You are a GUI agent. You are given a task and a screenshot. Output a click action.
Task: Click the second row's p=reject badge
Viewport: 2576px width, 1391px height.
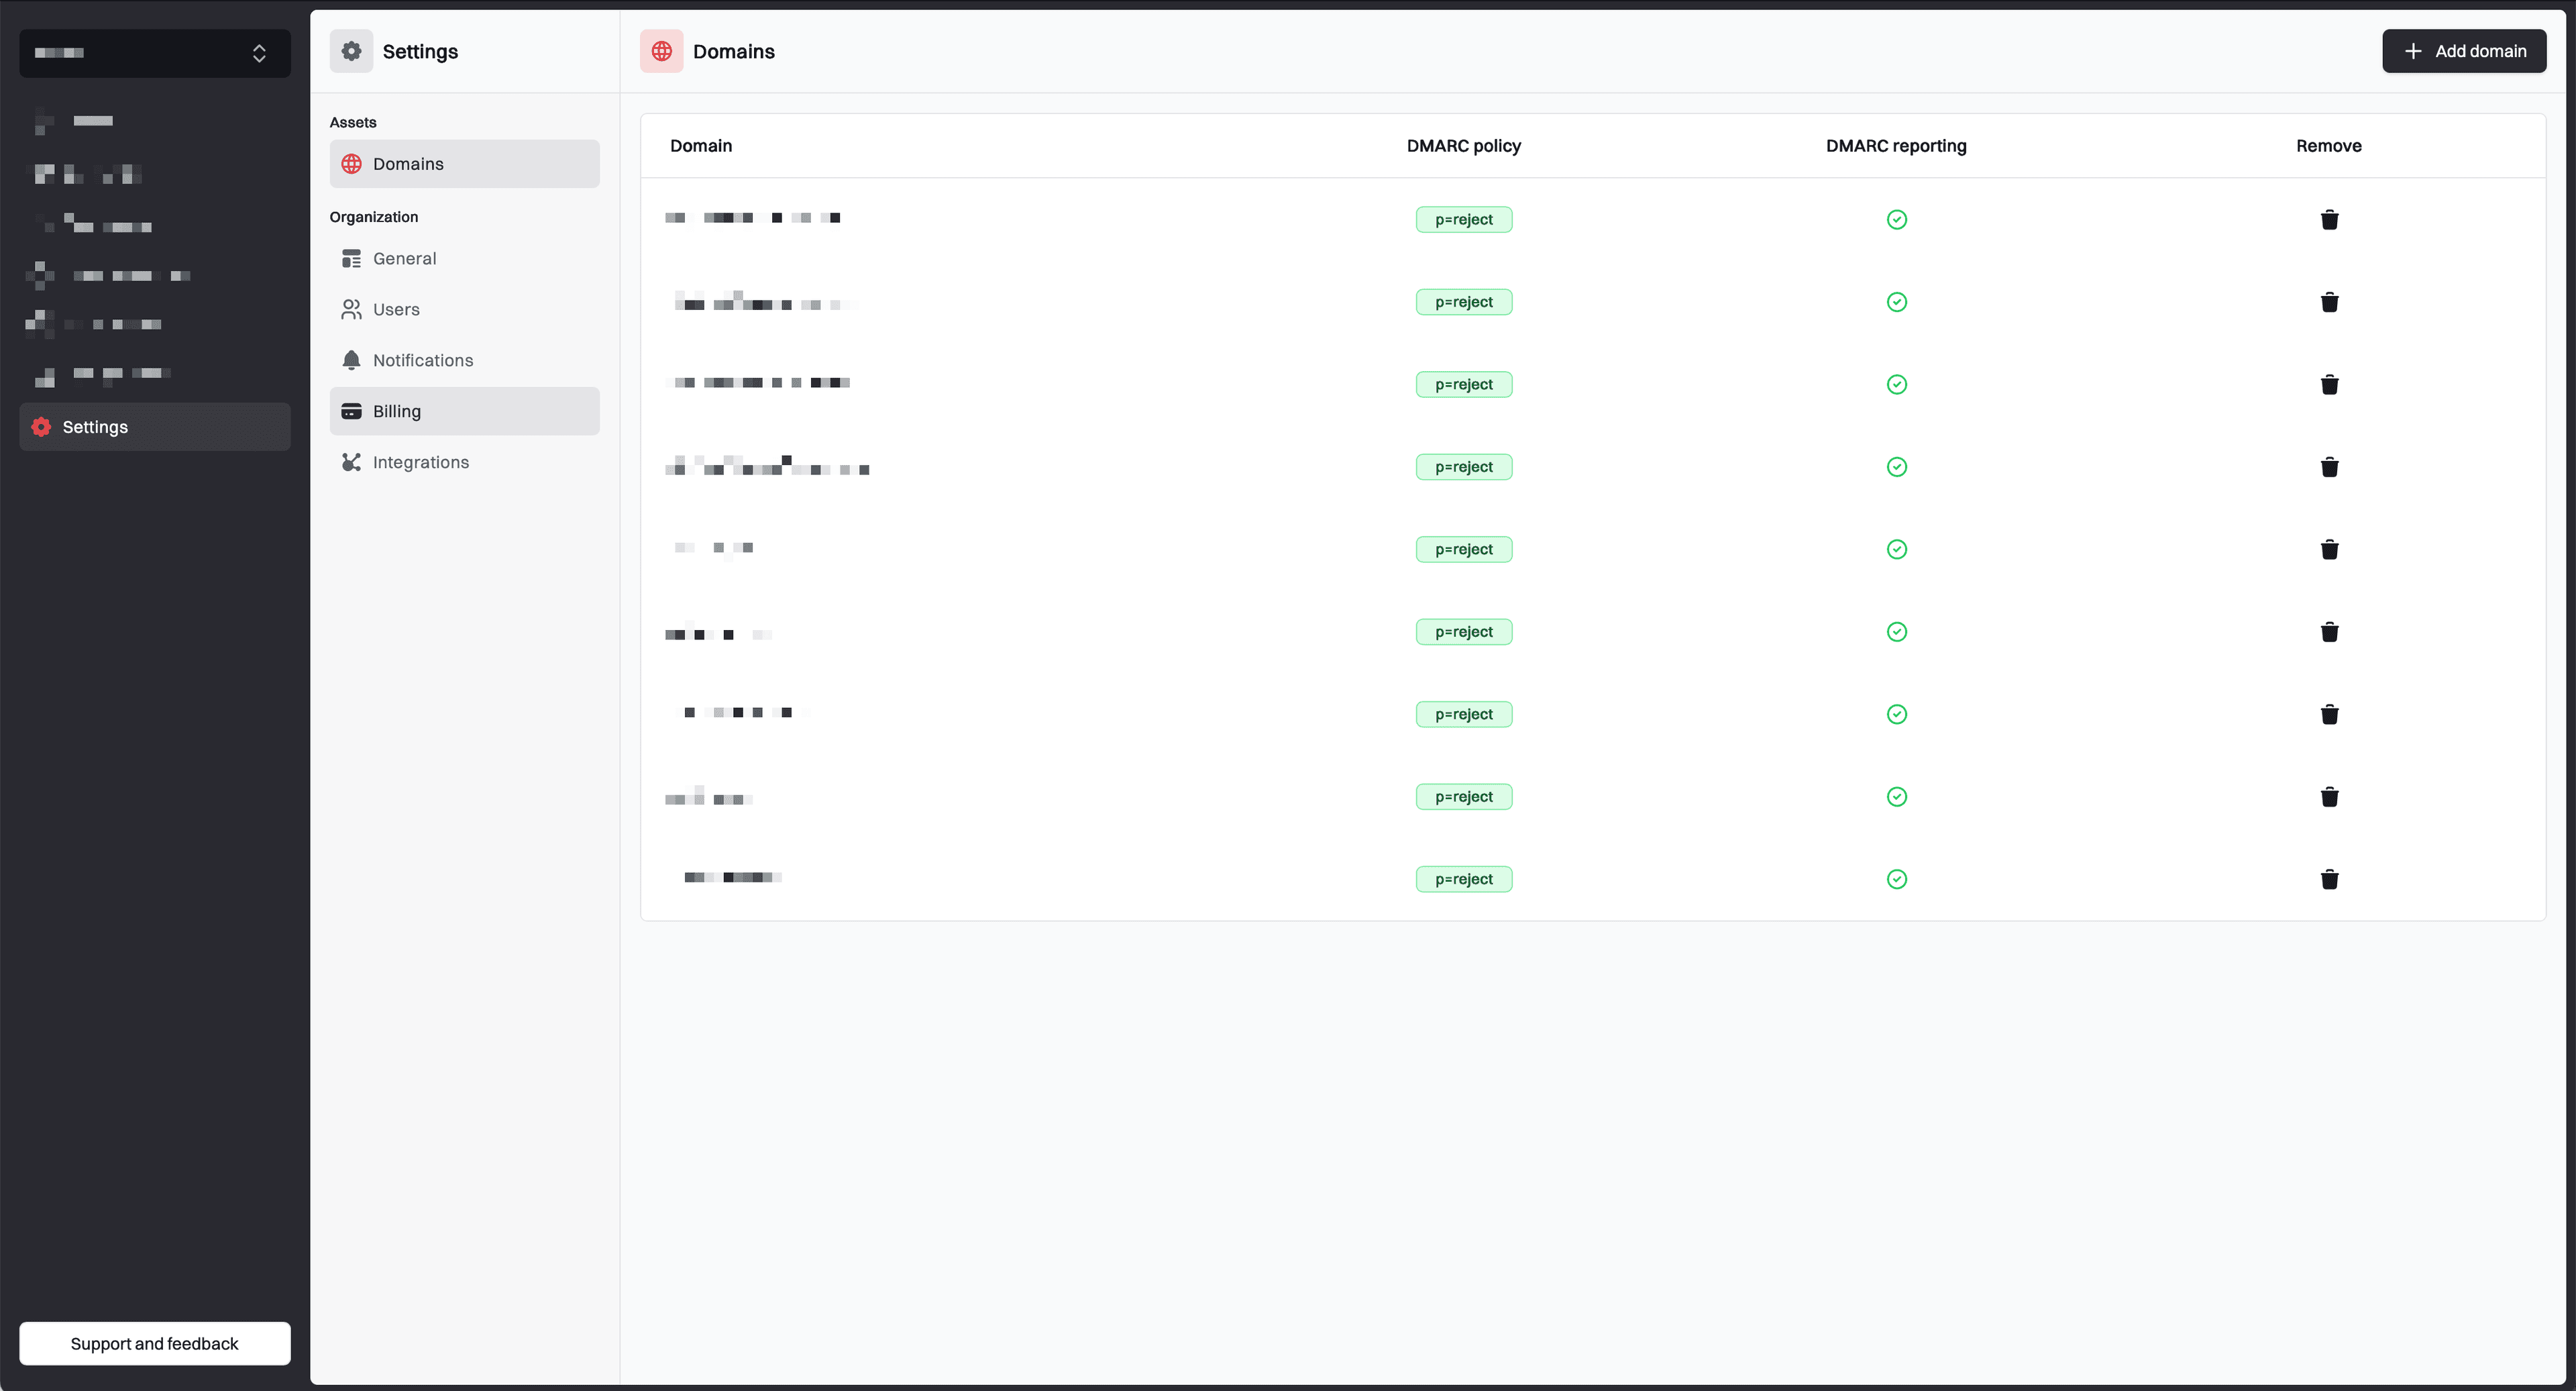point(1463,302)
